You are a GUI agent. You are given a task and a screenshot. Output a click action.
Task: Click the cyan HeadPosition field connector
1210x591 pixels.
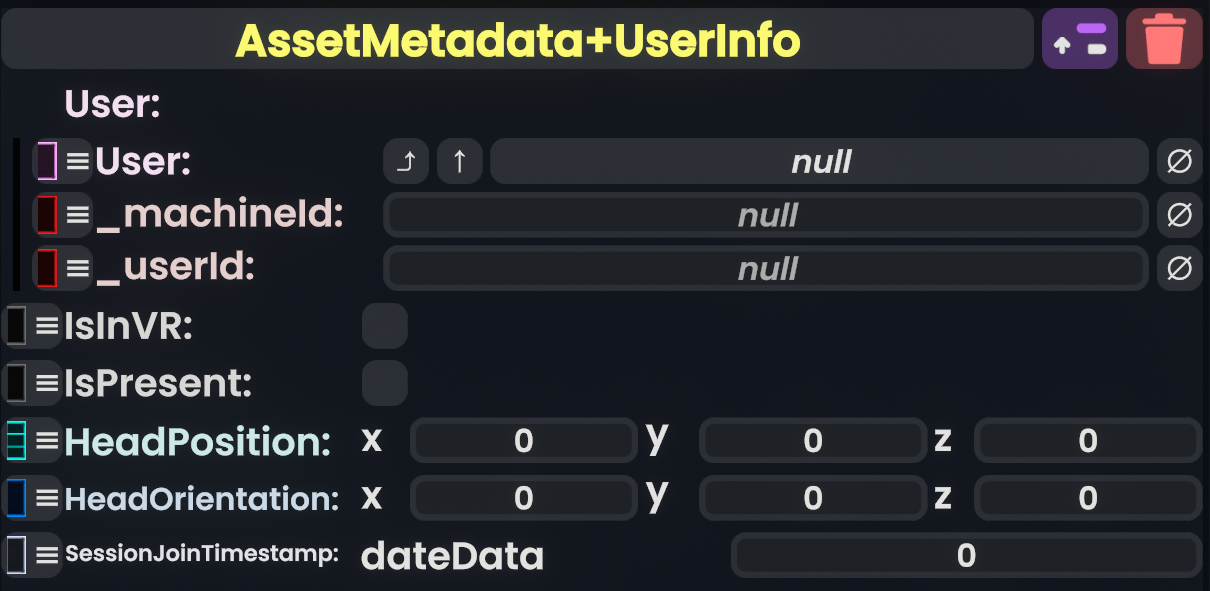(16, 441)
